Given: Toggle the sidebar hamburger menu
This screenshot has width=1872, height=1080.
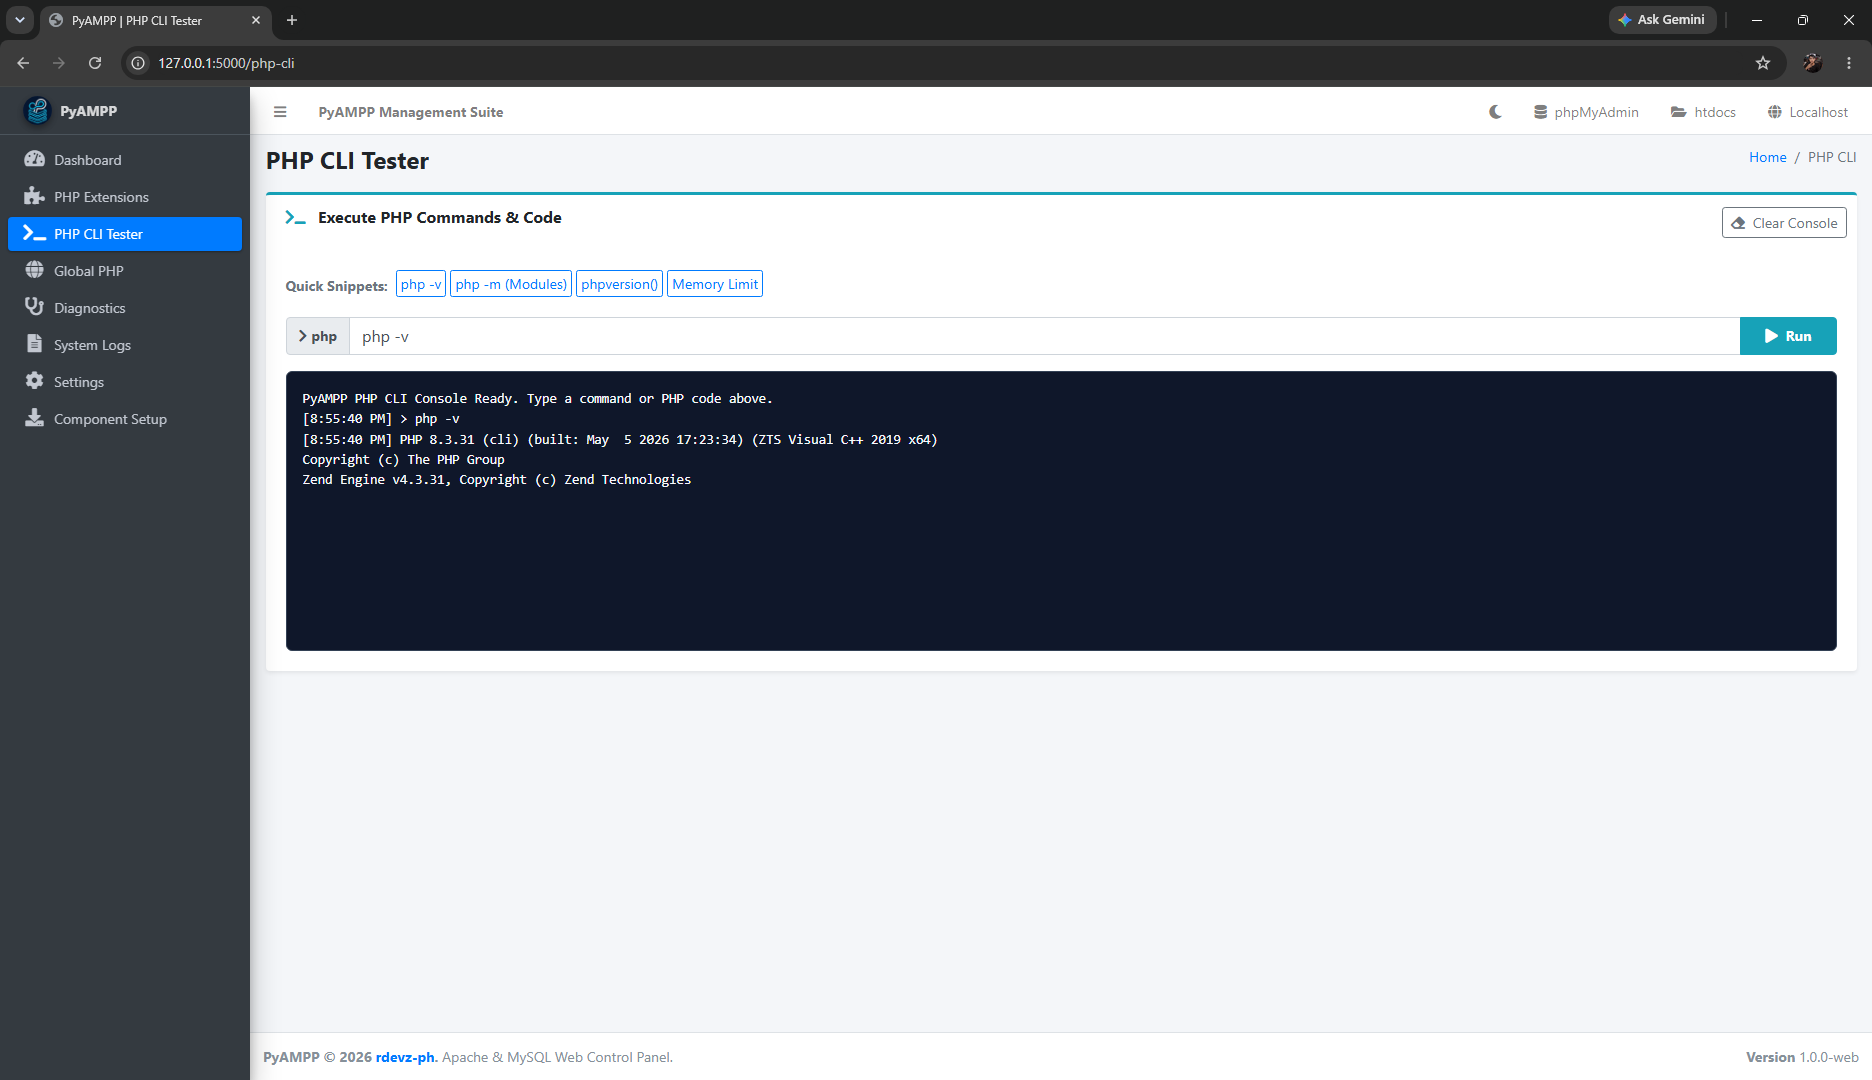Looking at the screenshot, I should tap(280, 112).
